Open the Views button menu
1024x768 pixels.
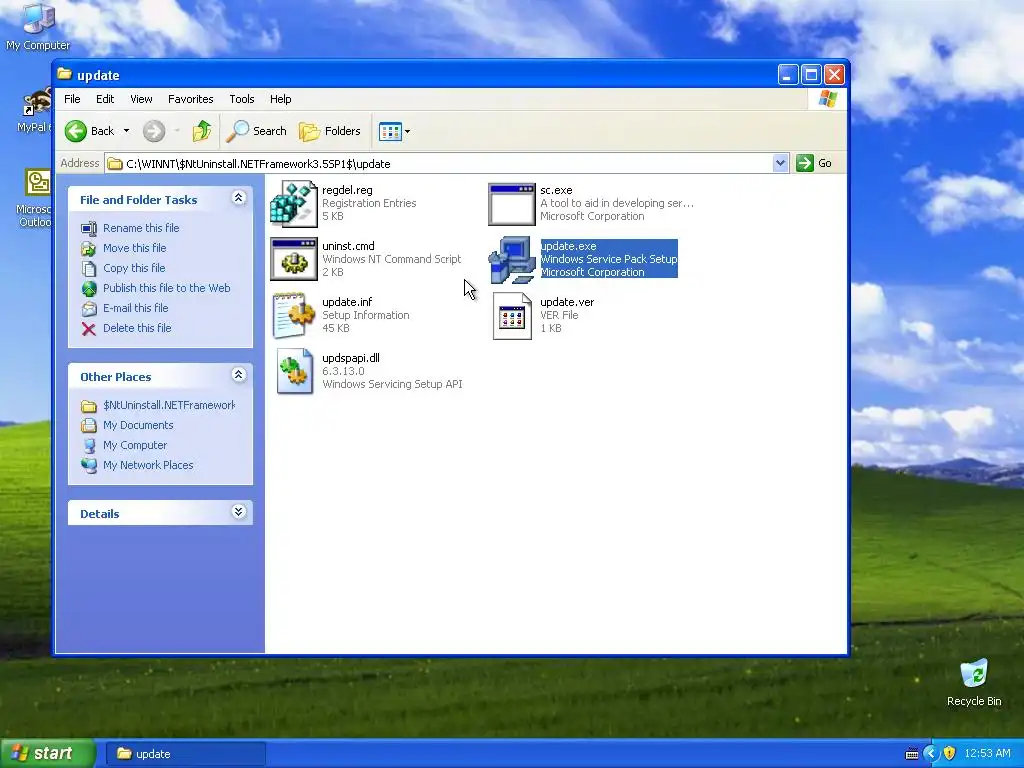point(394,131)
